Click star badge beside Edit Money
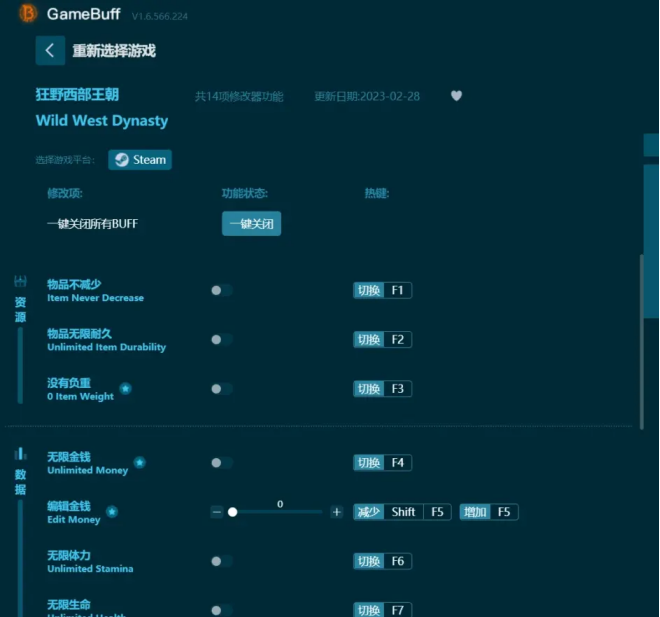 112,511
